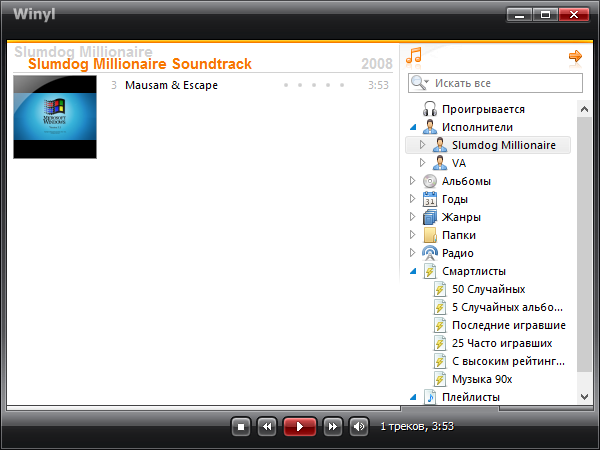Expand the 'VA' artist node

(422, 163)
